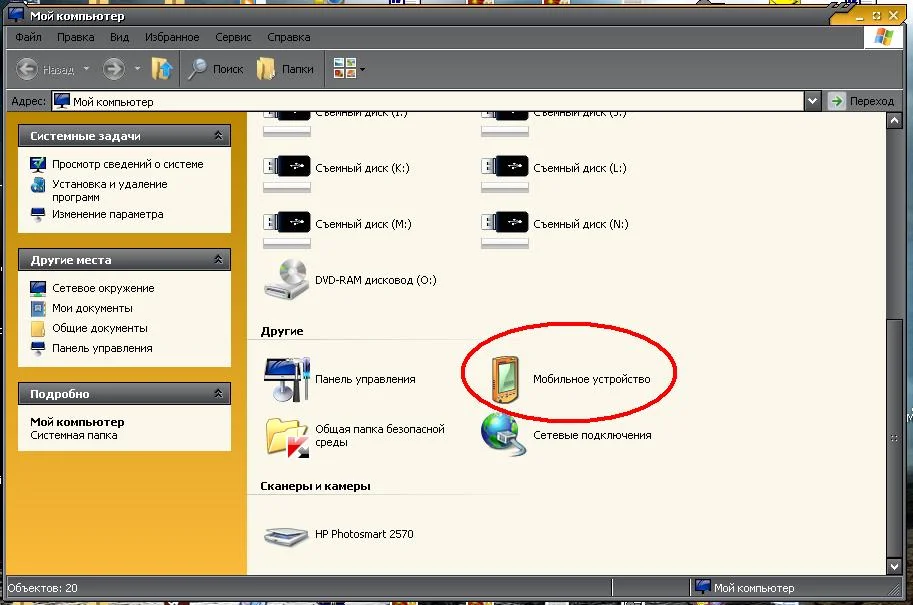Screen dimensions: 913x605
Task: Click the scrollbar up arrow
Action: [x=894, y=121]
